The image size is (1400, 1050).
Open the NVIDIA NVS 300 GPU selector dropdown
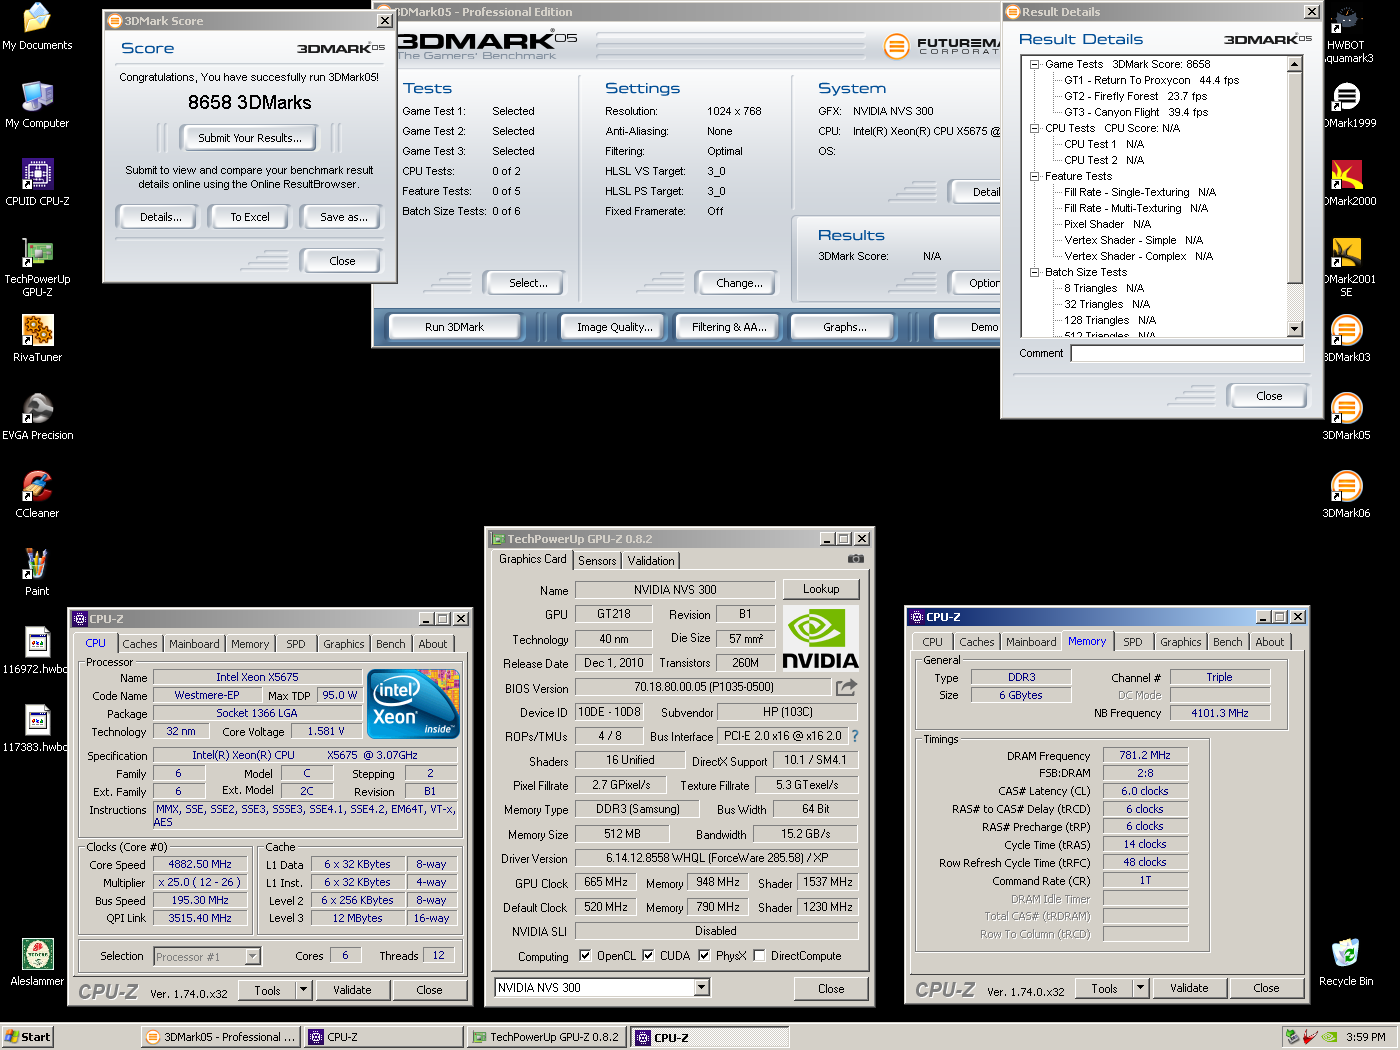(x=702, y=988)
